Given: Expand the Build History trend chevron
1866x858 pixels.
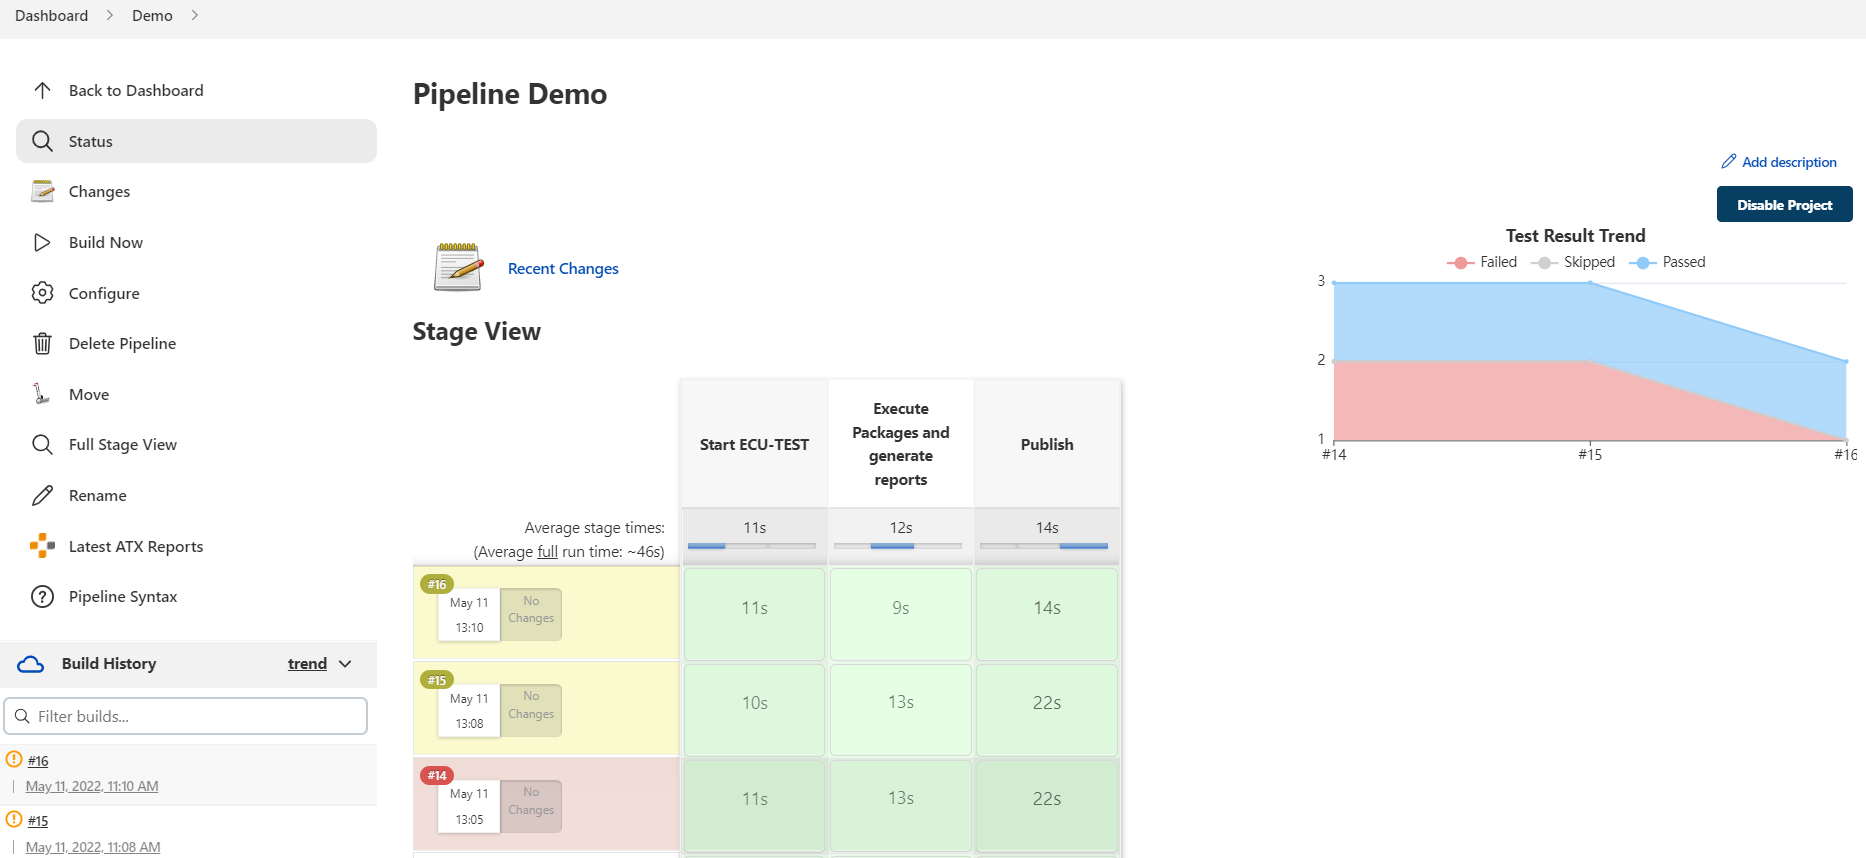Looking at the screenshot, I should point(345,664).
